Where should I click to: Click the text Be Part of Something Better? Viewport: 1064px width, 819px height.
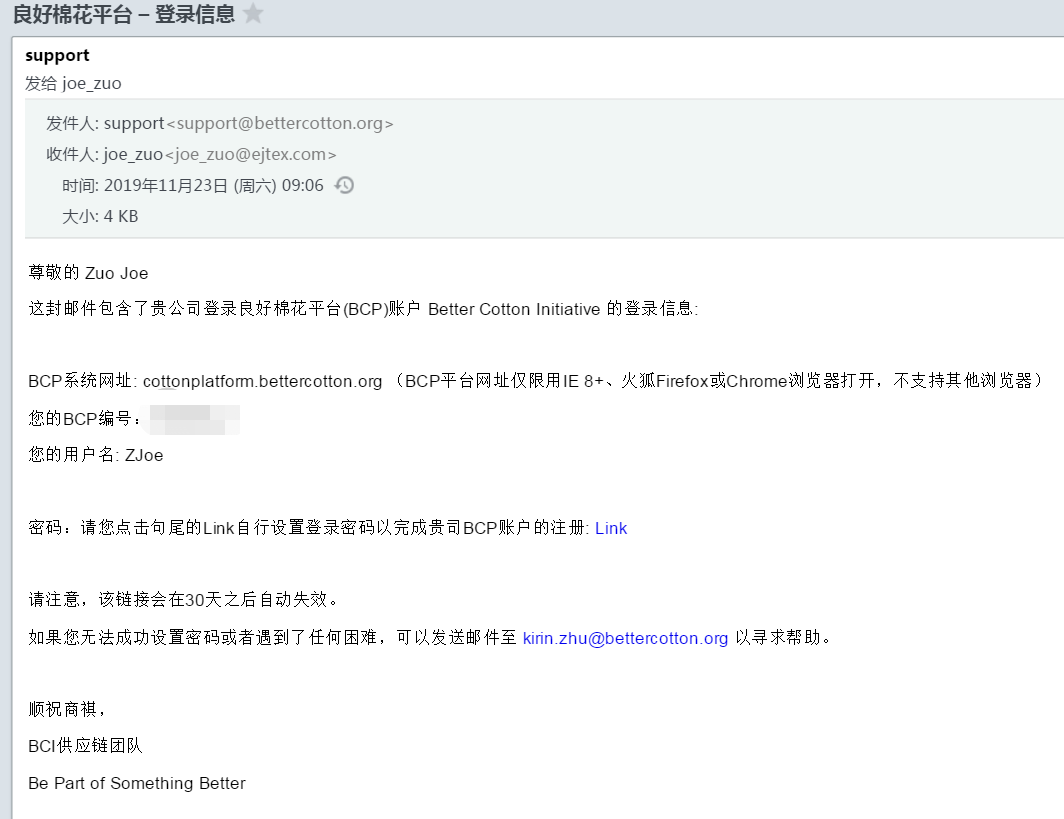click(137, 783)
